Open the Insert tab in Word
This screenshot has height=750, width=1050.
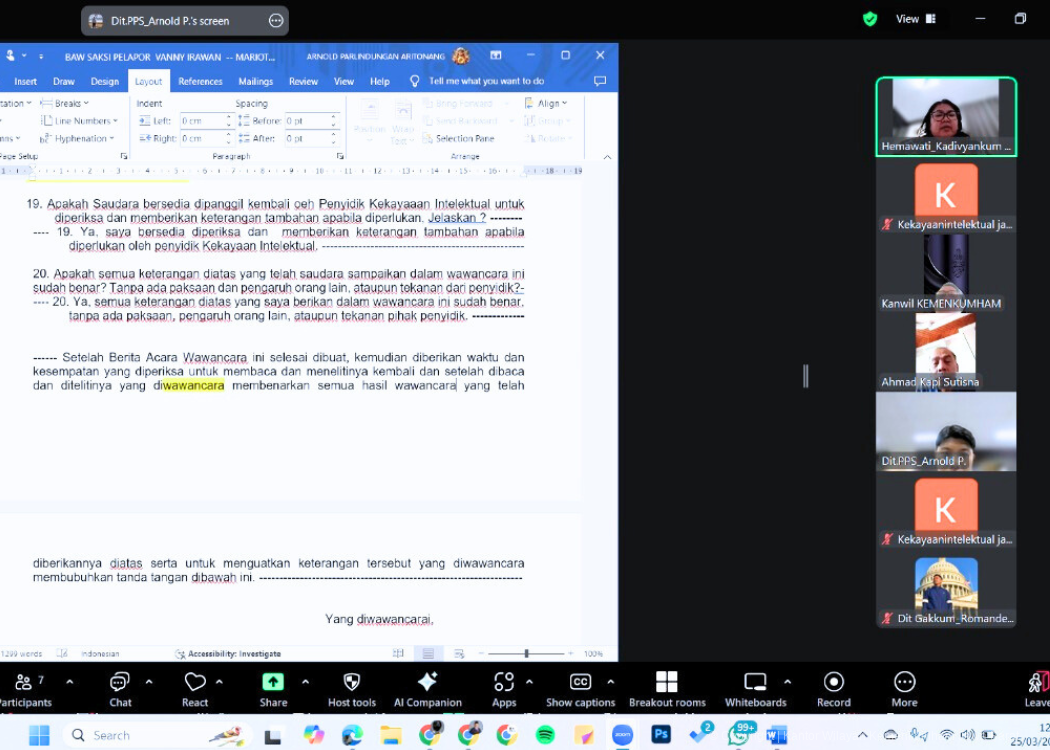click(x=25, y=81)
